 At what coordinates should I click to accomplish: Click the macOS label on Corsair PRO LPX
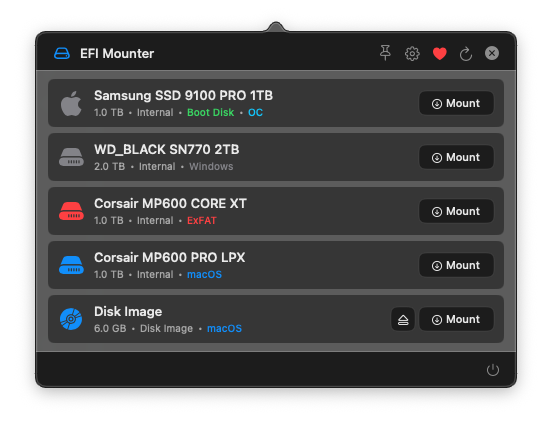[x=204, y=275]
